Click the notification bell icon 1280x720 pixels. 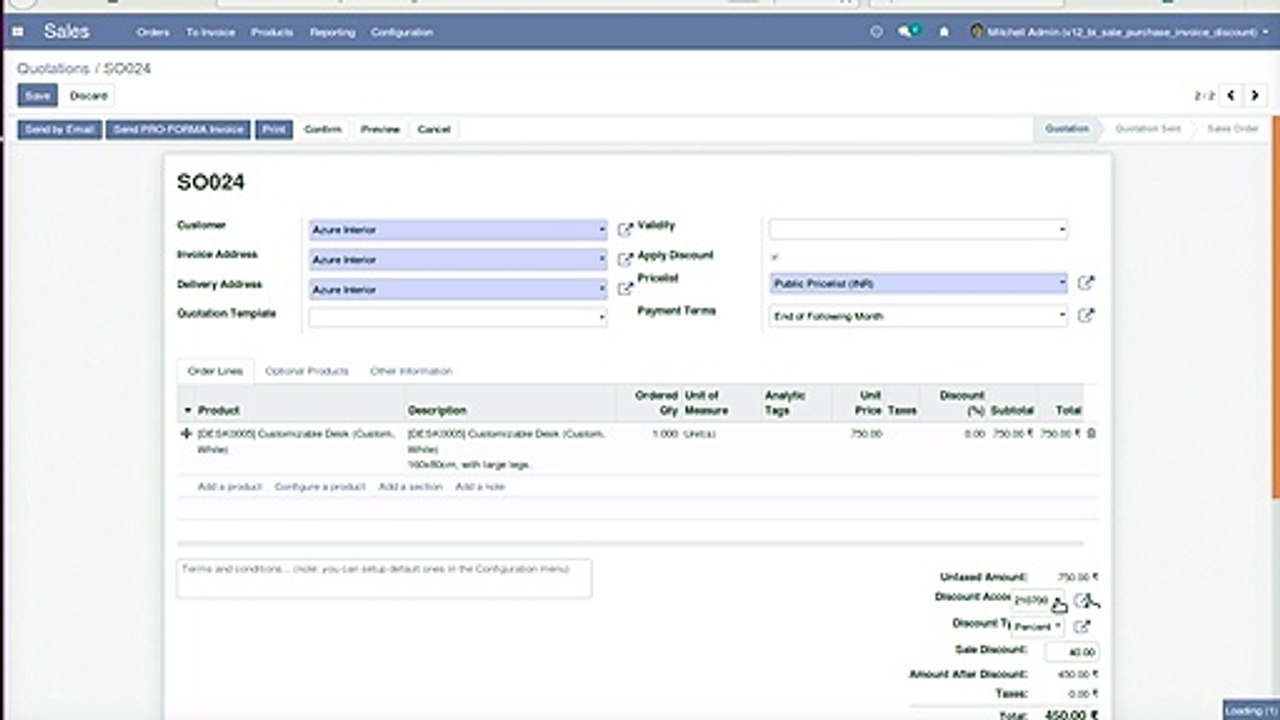[x=944, y=32]
